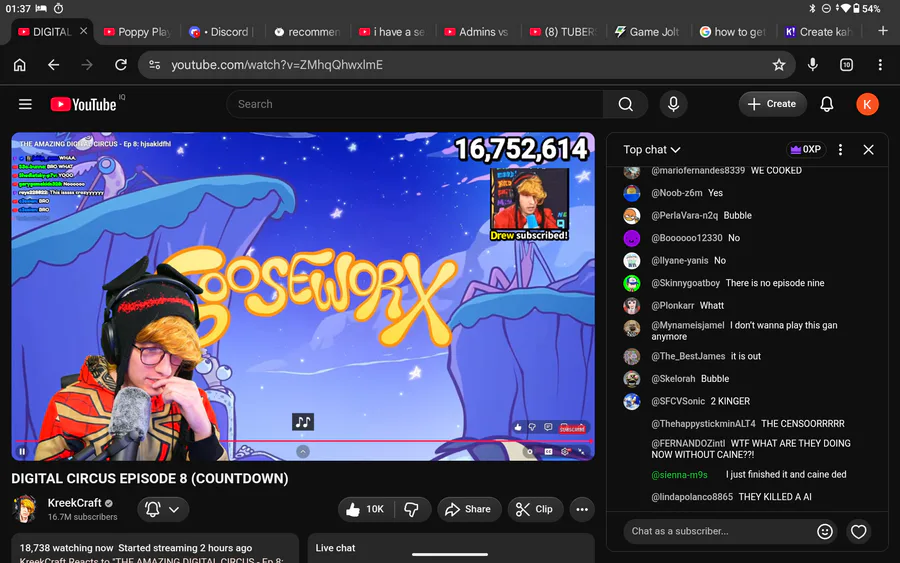Open @sienna-m9s chat message

(x=746, y=475)
